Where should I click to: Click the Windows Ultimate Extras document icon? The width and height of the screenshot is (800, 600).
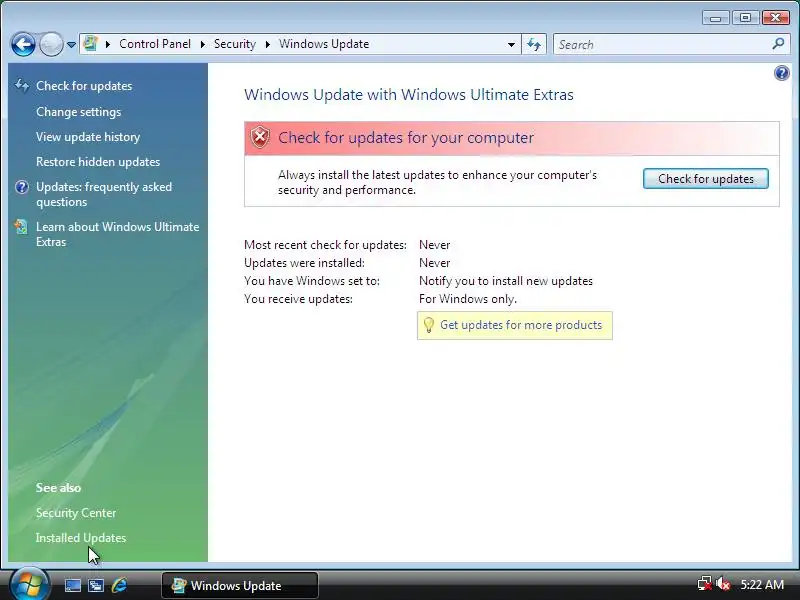click(x=21, y=227)
